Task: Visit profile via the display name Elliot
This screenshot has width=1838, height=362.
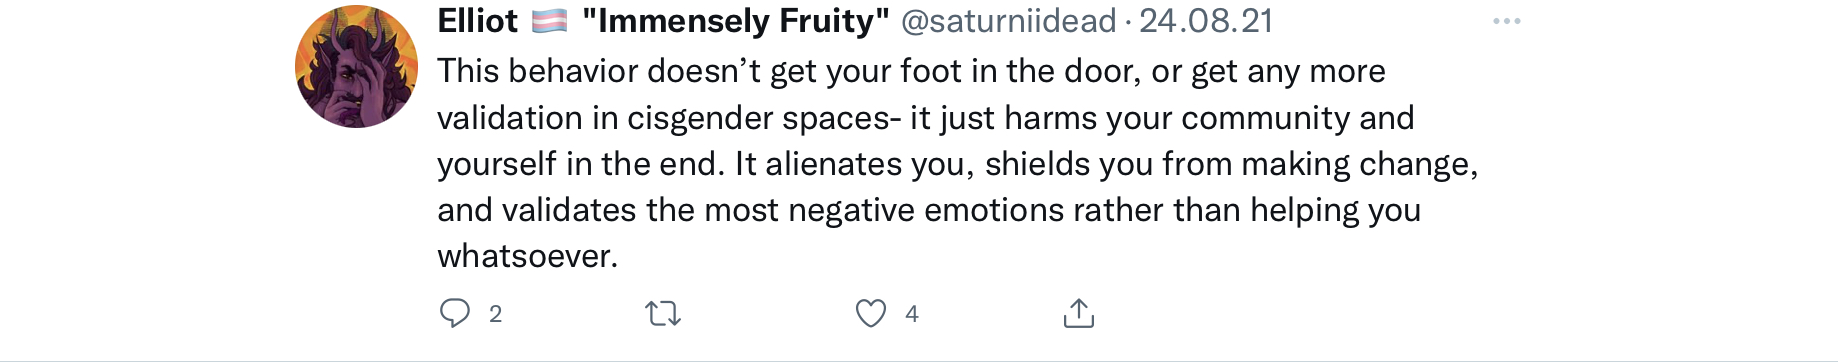Action: [478, 21]
